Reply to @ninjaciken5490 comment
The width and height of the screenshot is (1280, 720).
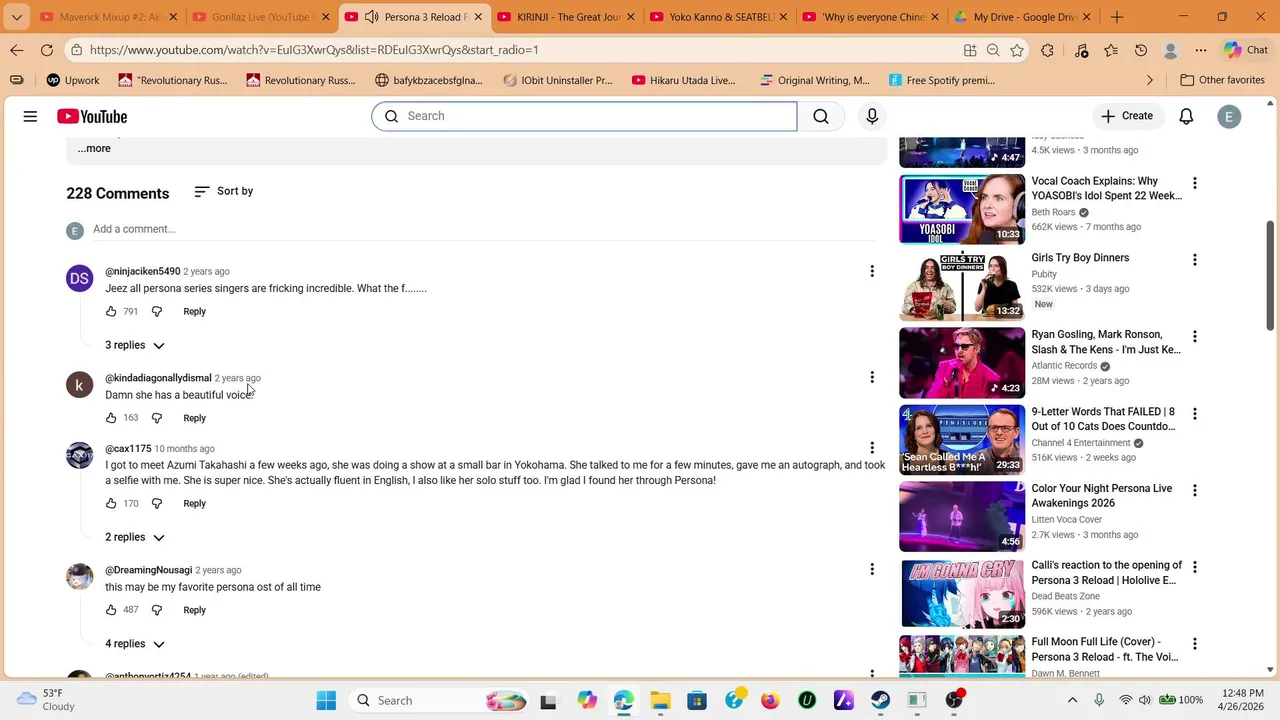pyautogui.click(x=194, y=311)
